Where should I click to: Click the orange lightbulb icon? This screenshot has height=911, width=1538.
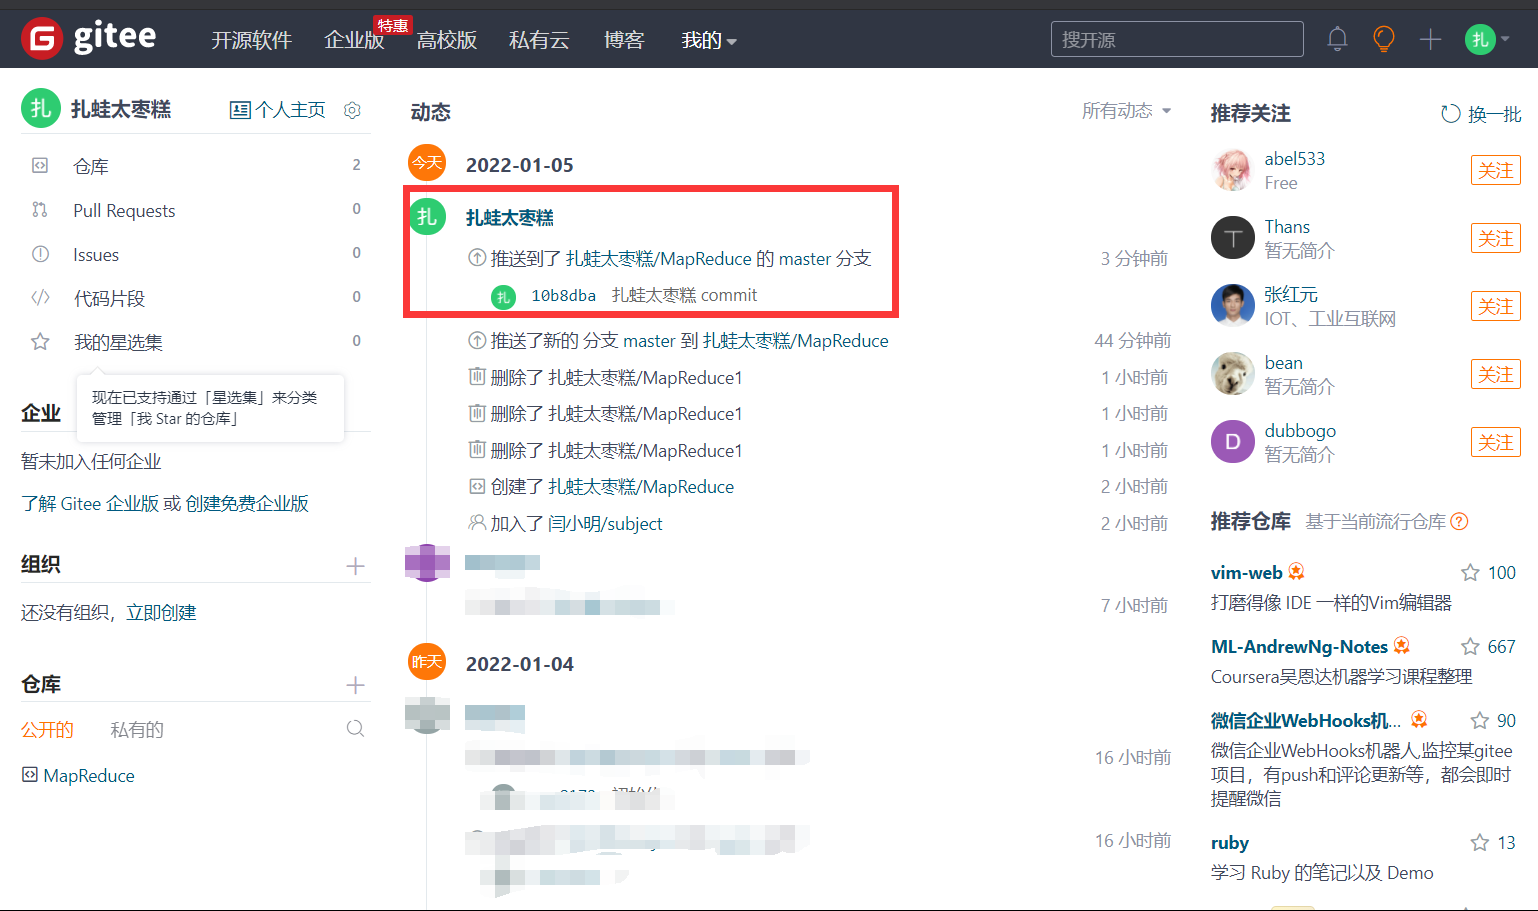pos(1384,39)
